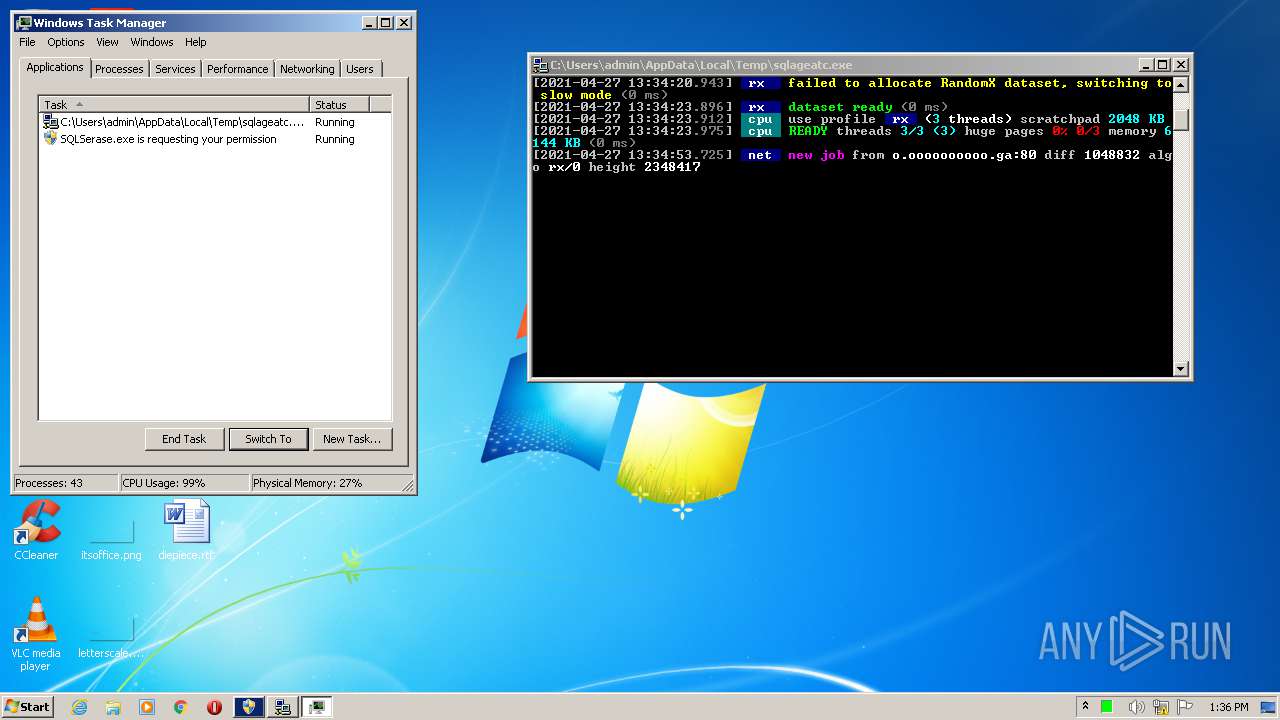Open the CCleaner desktop shortcut
The height and width of the screenshot is (720, 1280).
coord(36,530)
